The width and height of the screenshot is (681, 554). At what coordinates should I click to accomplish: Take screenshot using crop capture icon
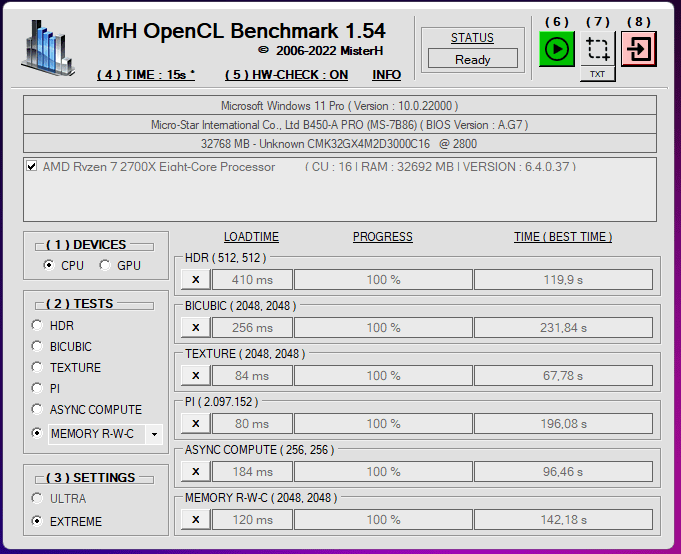click(598, 49)
